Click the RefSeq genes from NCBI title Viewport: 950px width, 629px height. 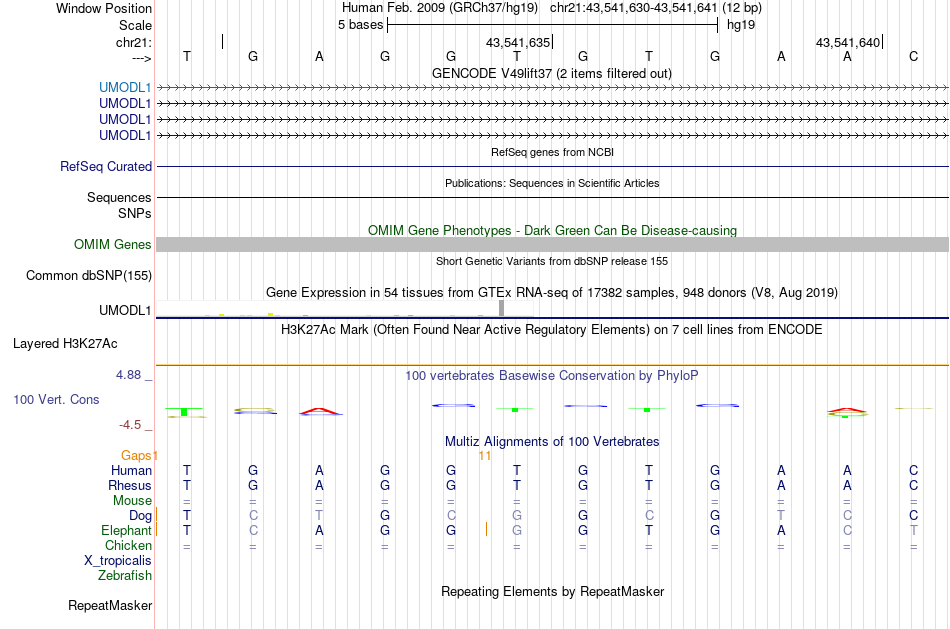pos(552,152)
